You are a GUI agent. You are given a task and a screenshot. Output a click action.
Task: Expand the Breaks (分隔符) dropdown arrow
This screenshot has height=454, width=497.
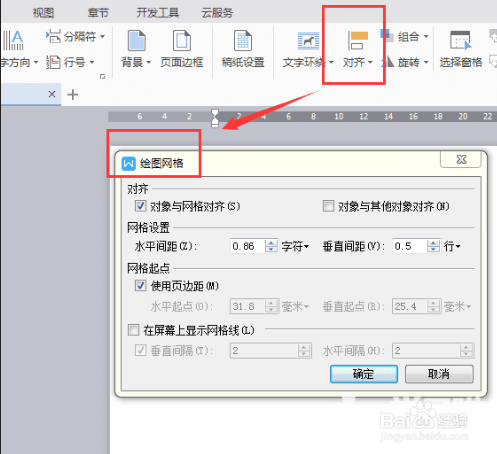coord(102,36)
